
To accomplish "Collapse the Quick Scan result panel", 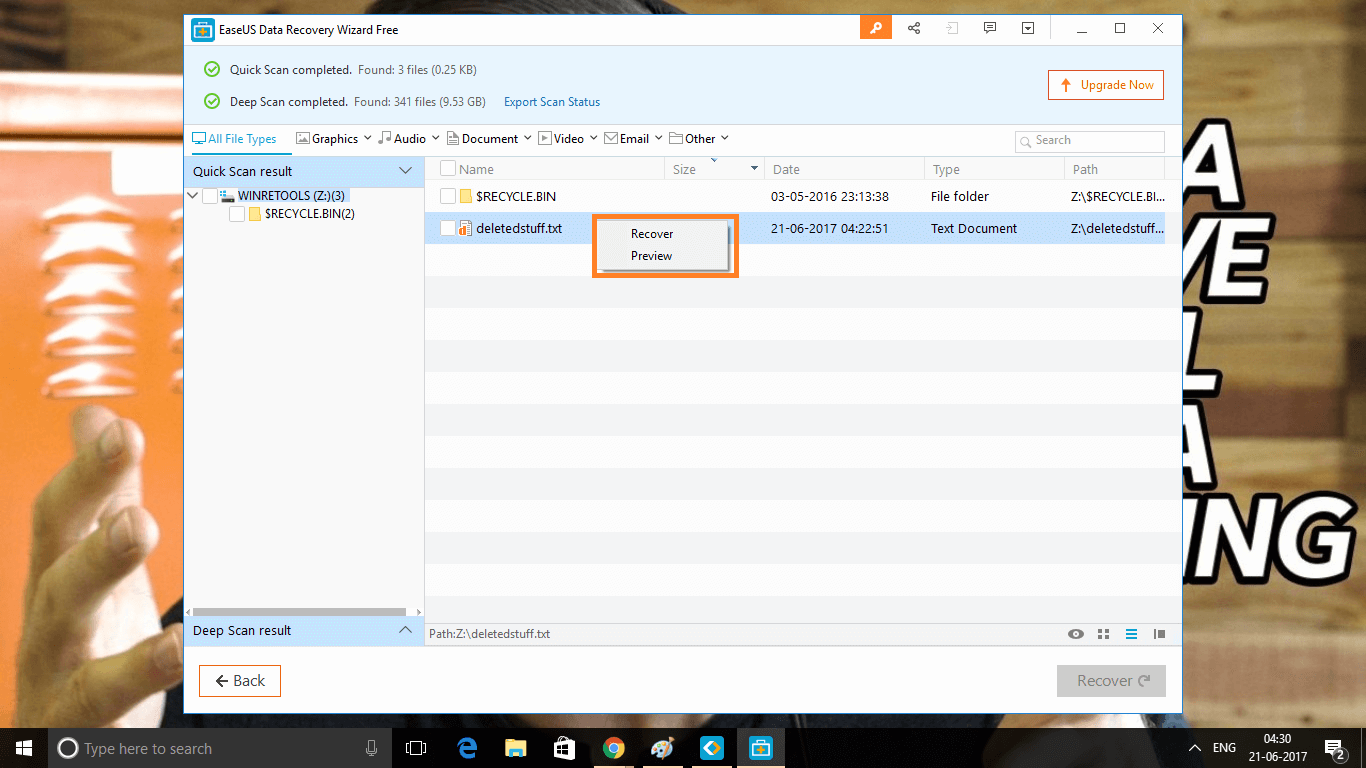I will pyautogui.click(x=405, y=171).
